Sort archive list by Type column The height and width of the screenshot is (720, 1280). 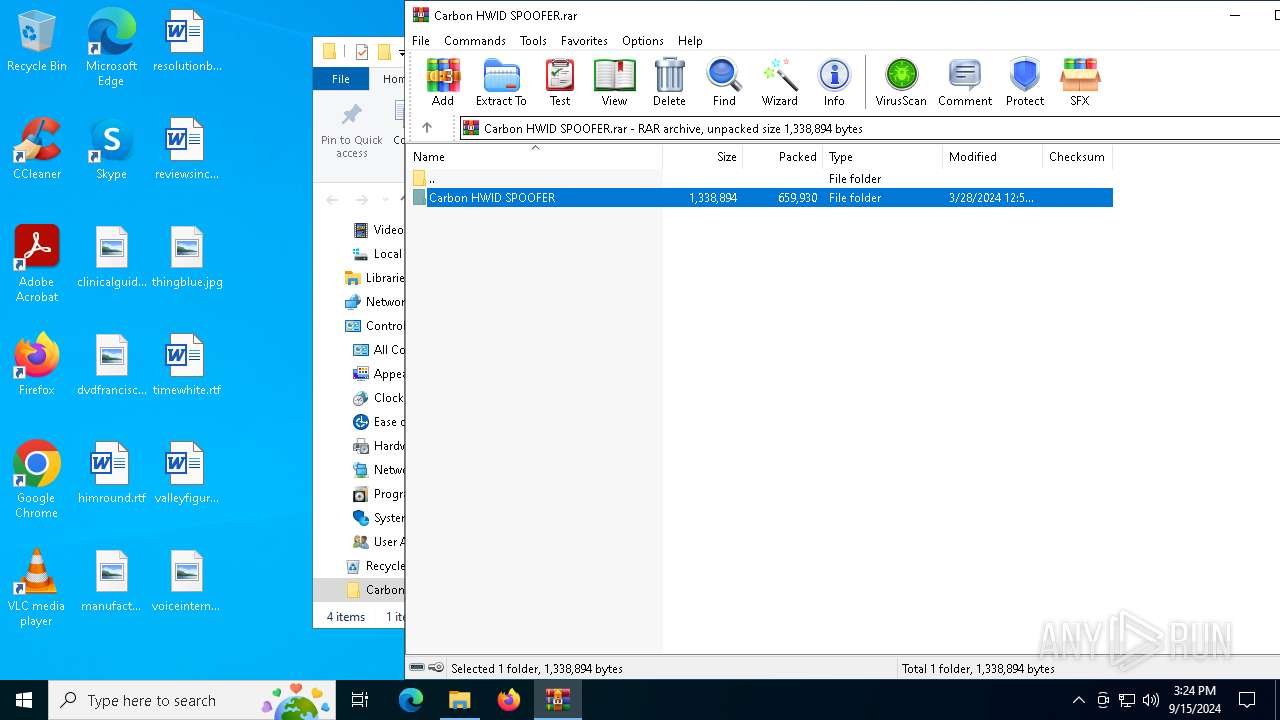[883, 157]
